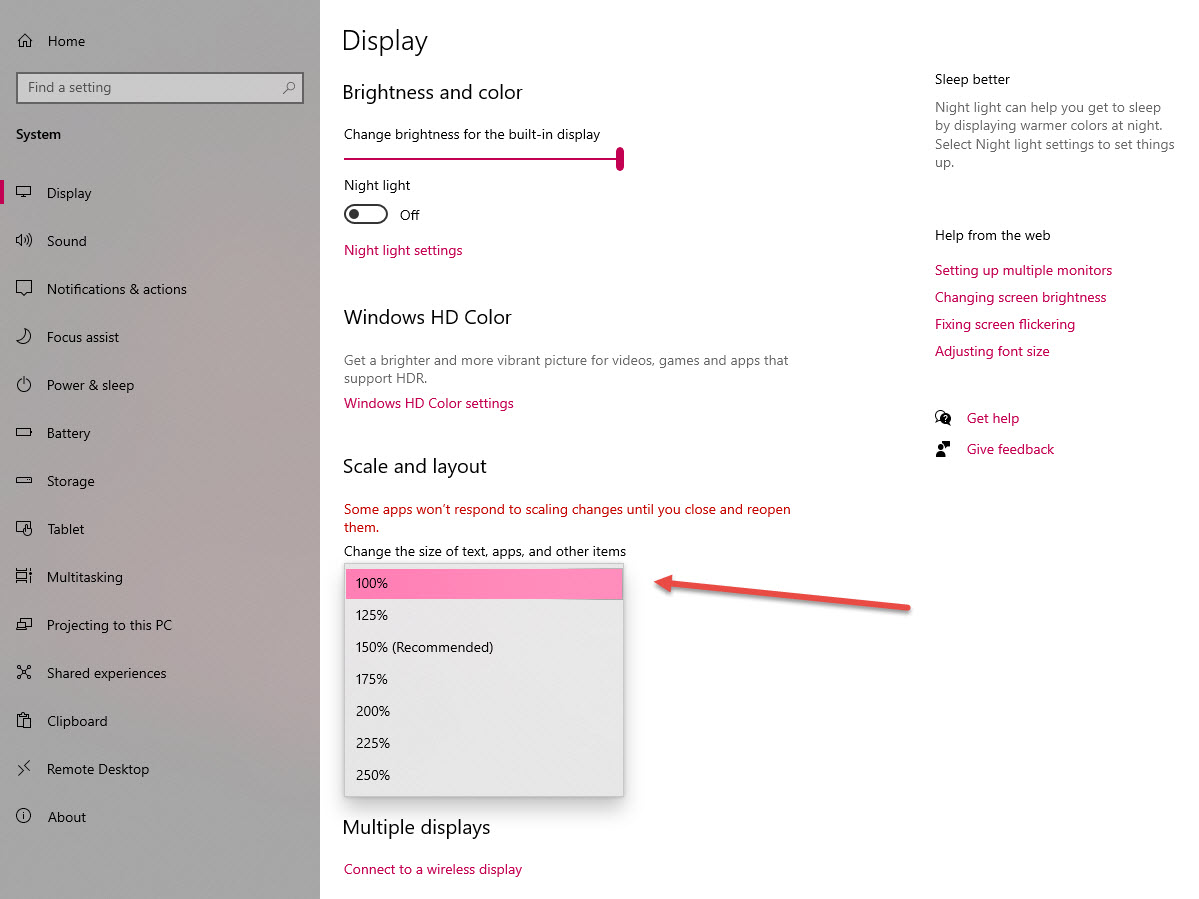Open Windows HD Color settings link
The width and height of the screenshot is (1199, 899).
[428, 403]
